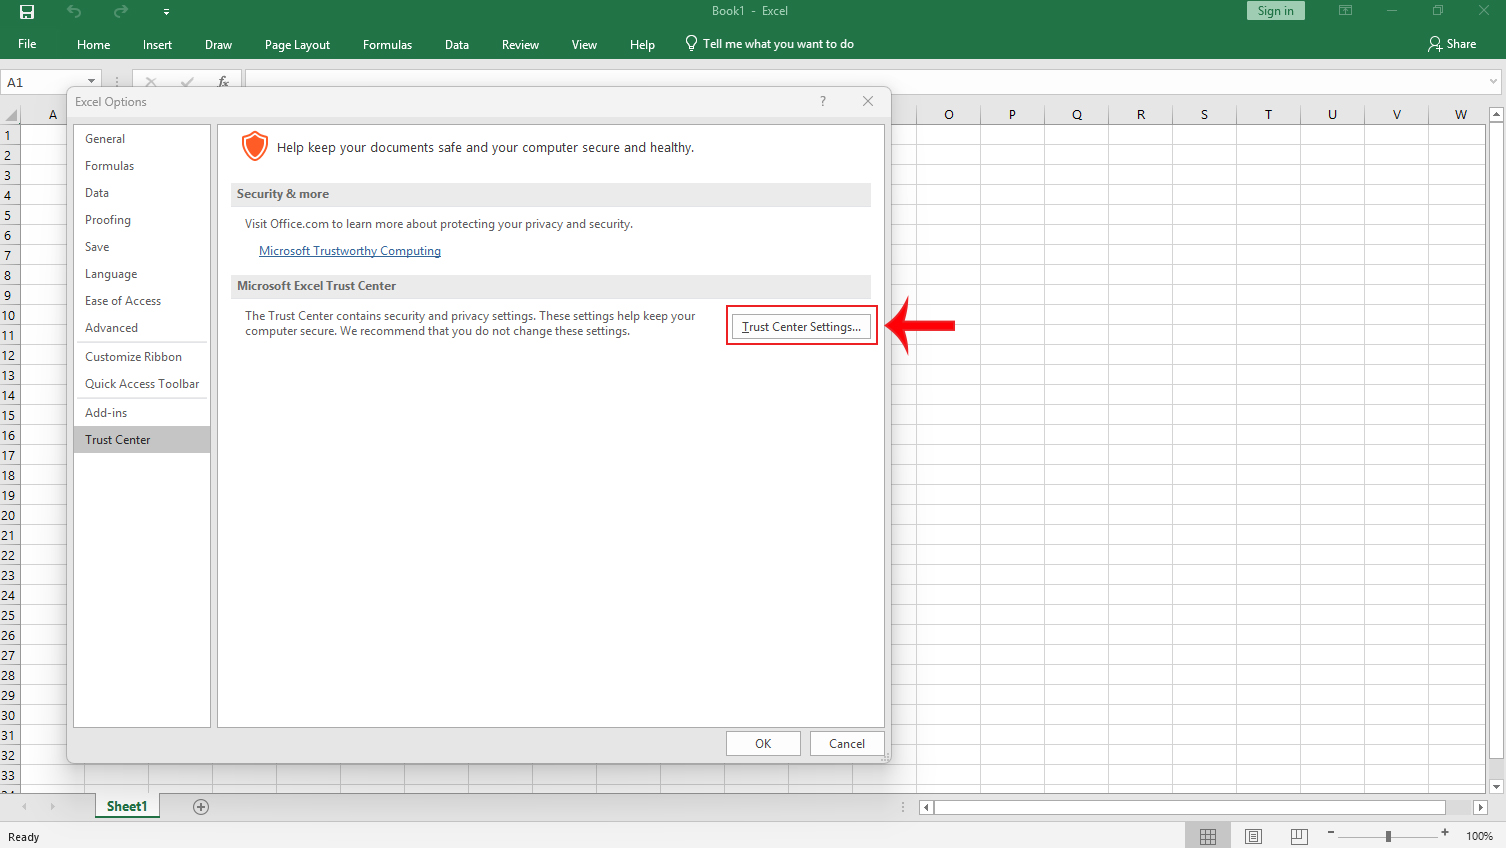This screenshot has height=848, width=1506.
Task: Select Add-ins in Excel Options sidebar
Action: pyautogui.click(x=106, y=413)
